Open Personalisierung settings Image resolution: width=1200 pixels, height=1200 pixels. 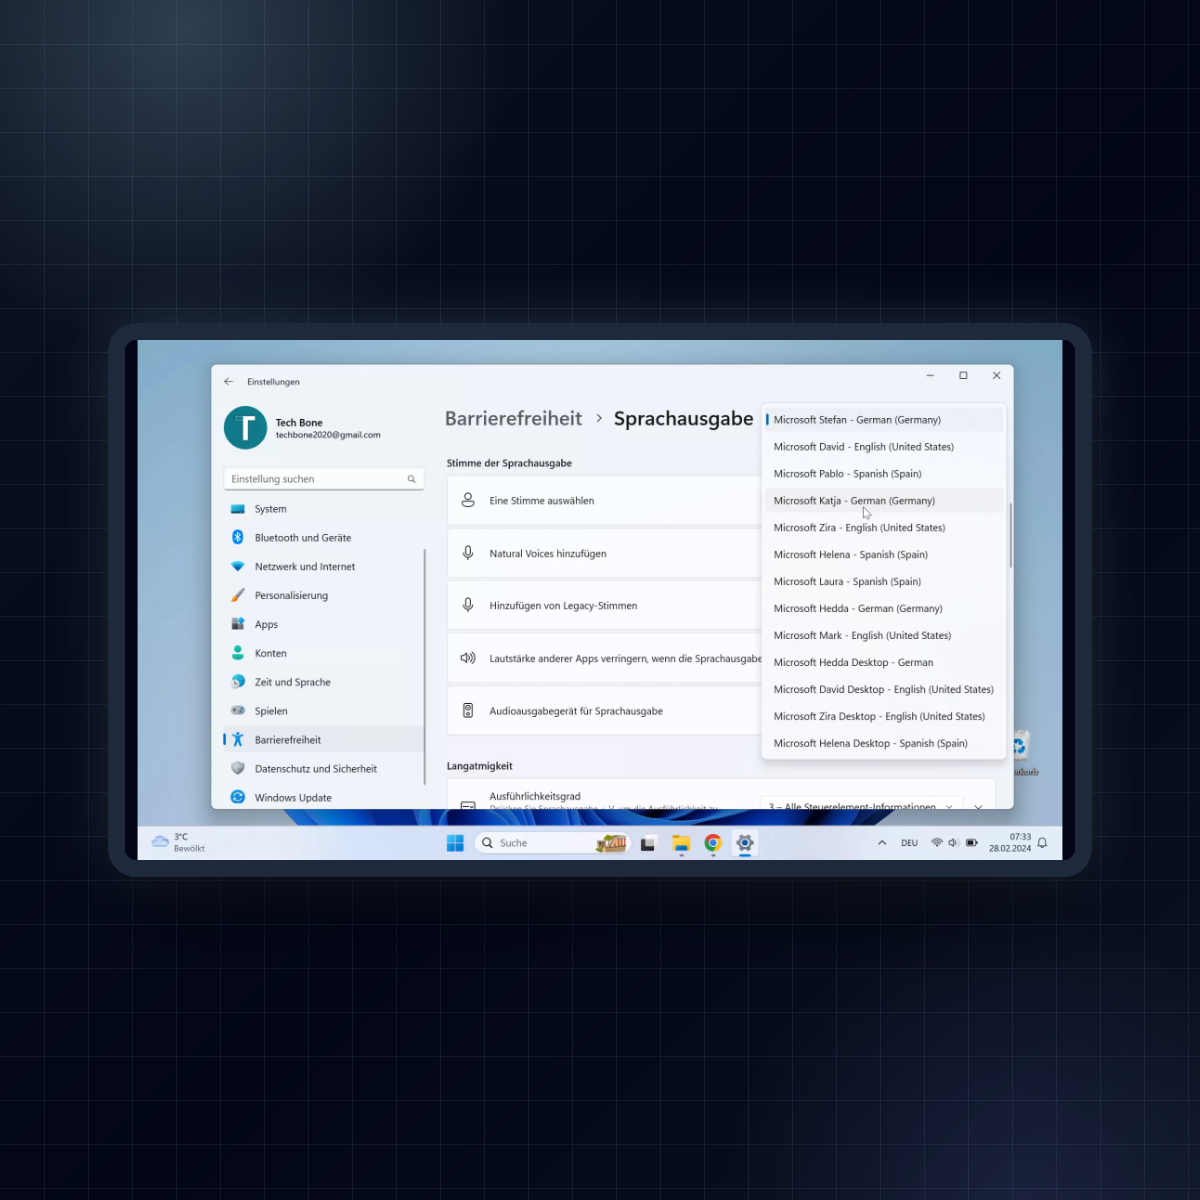tap(324, 596)
